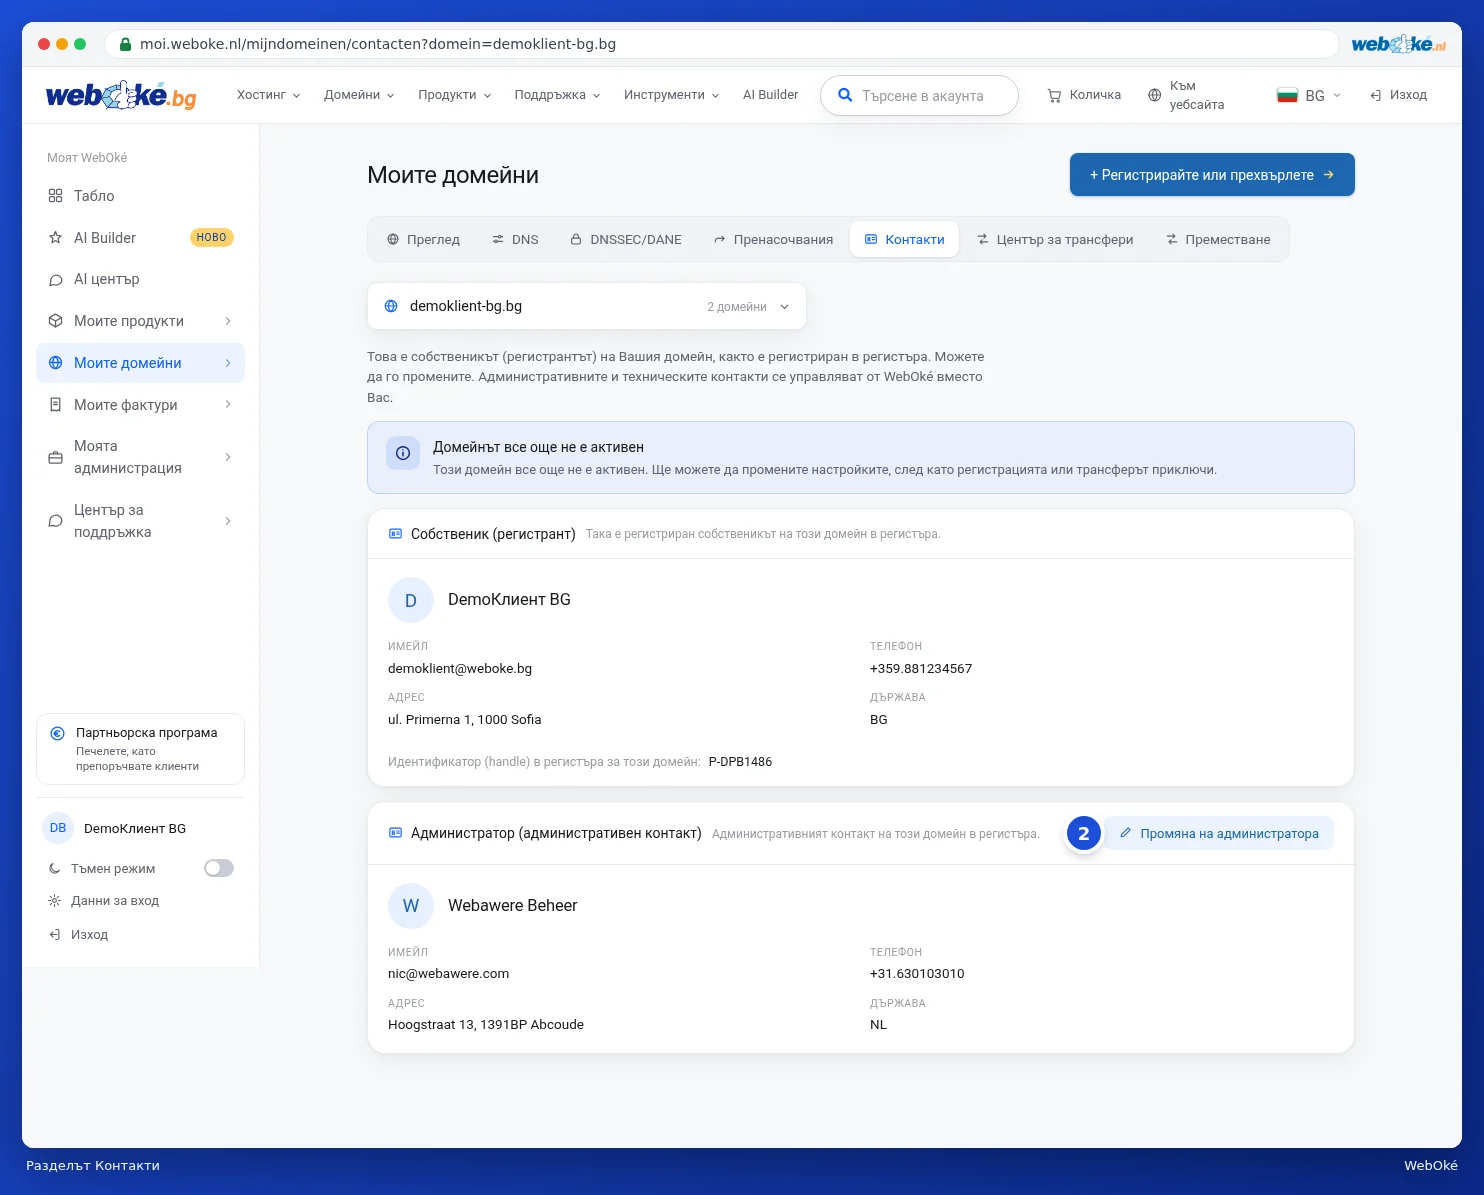Switch to the Преглед tab
The width and height of the screenshot is (1484, 1195).
click(423, 240)
